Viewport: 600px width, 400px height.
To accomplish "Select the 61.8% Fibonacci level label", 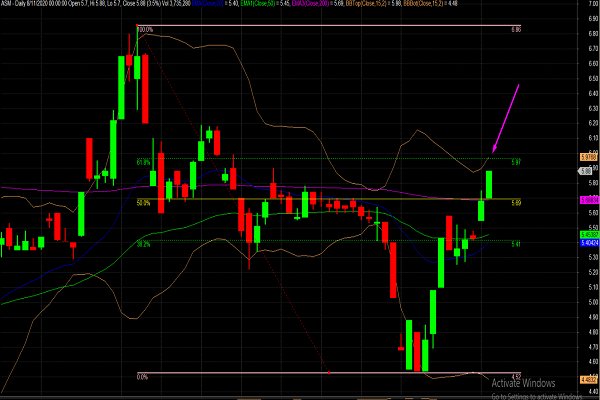I will coord(143,162).
